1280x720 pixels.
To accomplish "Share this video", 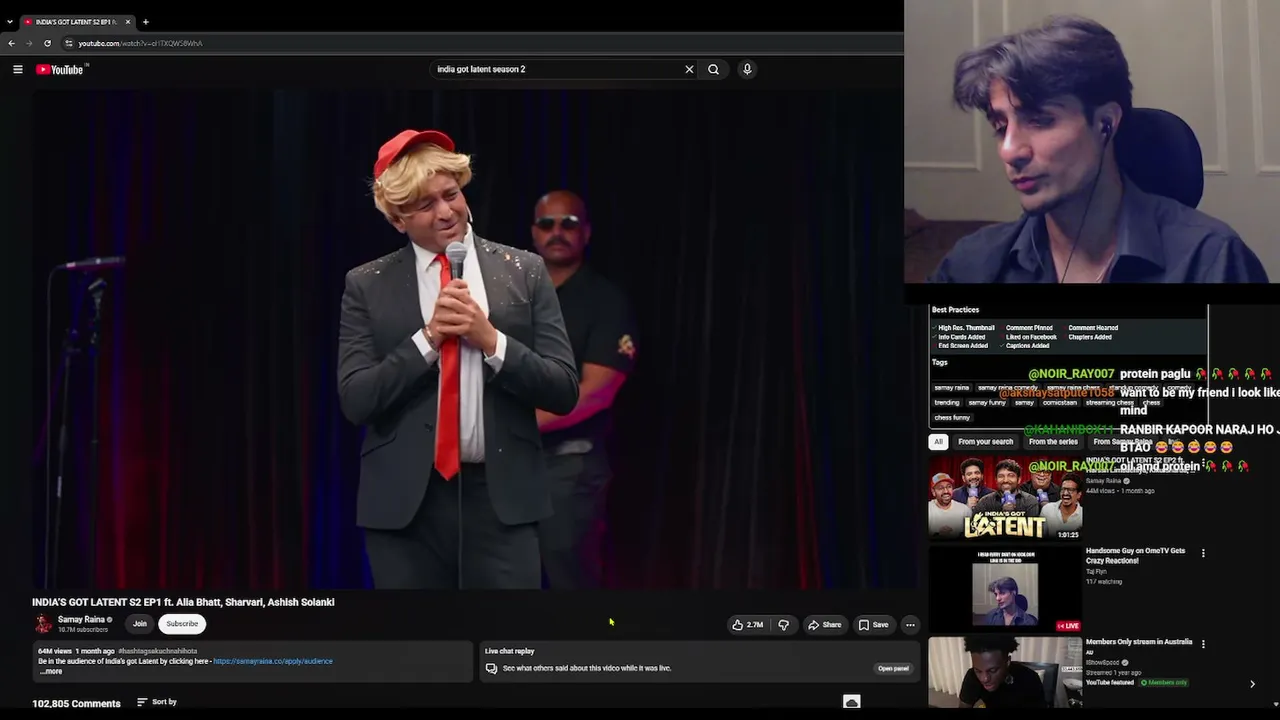I will 825,625.
